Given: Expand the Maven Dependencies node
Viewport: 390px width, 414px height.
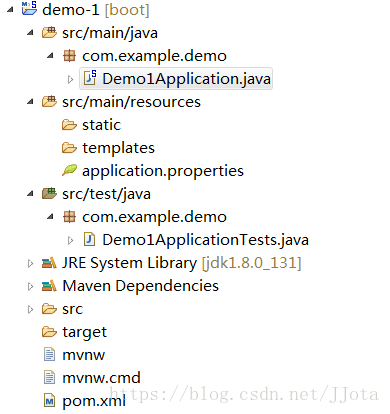Looking at the screenshot, I should click(30, 286).
